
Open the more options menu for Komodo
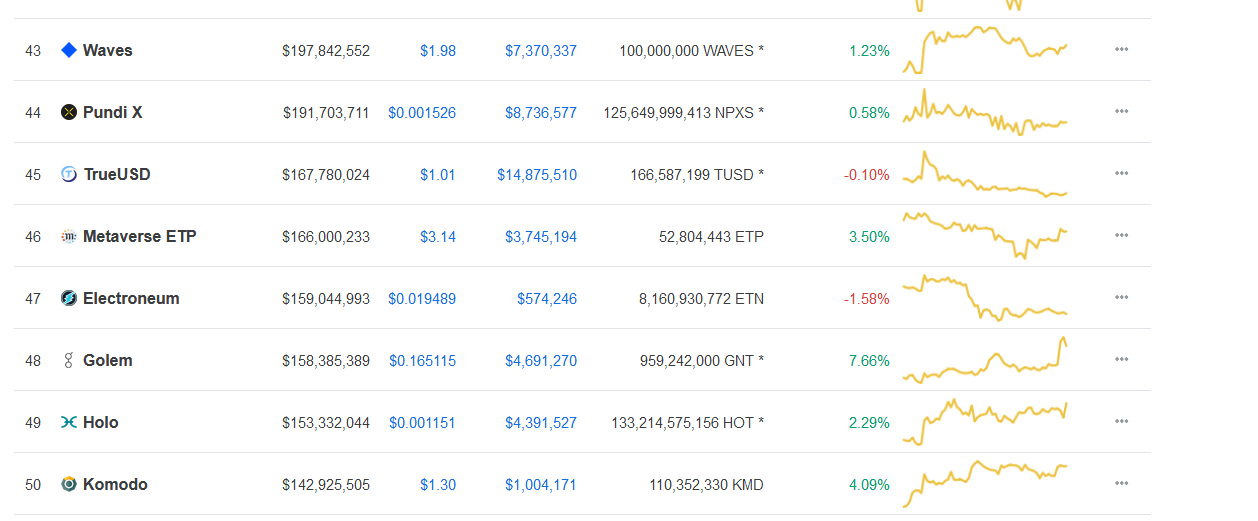tap(1121, 484)
